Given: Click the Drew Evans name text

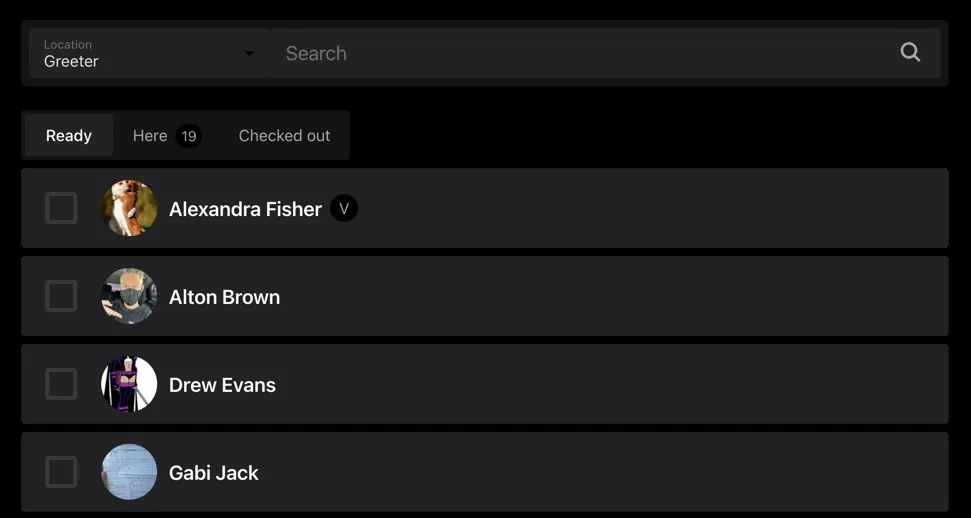Looking at the screenshot, I should click(222, 385).
